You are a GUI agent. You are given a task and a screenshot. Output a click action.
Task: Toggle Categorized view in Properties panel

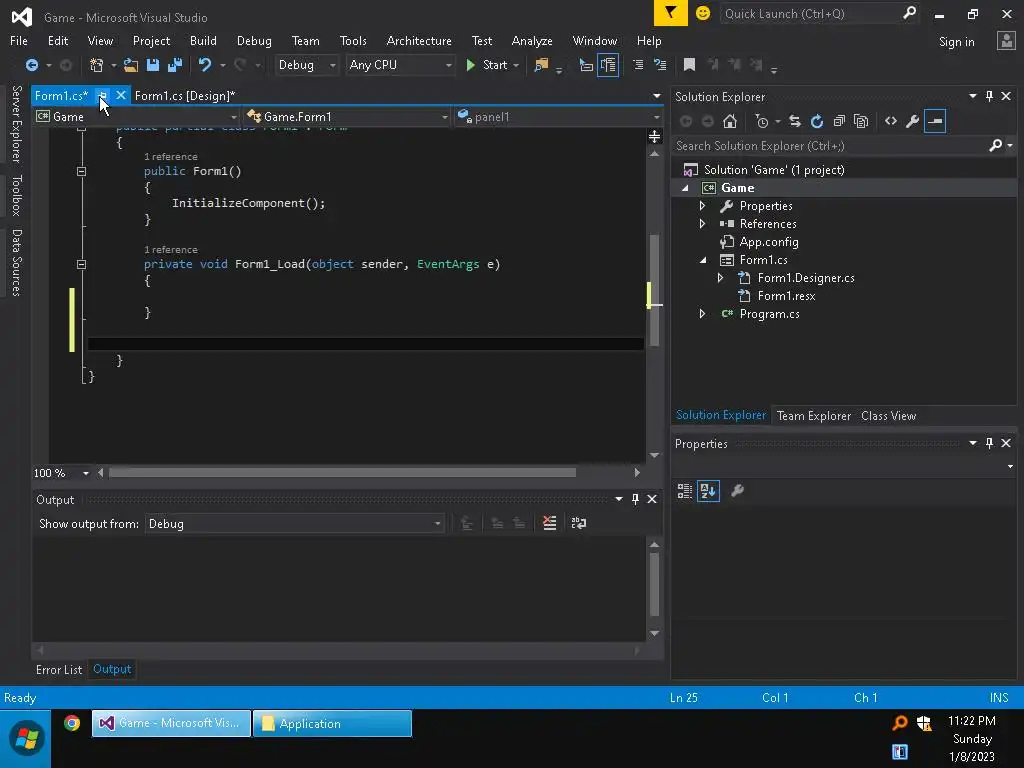[684, 490]
